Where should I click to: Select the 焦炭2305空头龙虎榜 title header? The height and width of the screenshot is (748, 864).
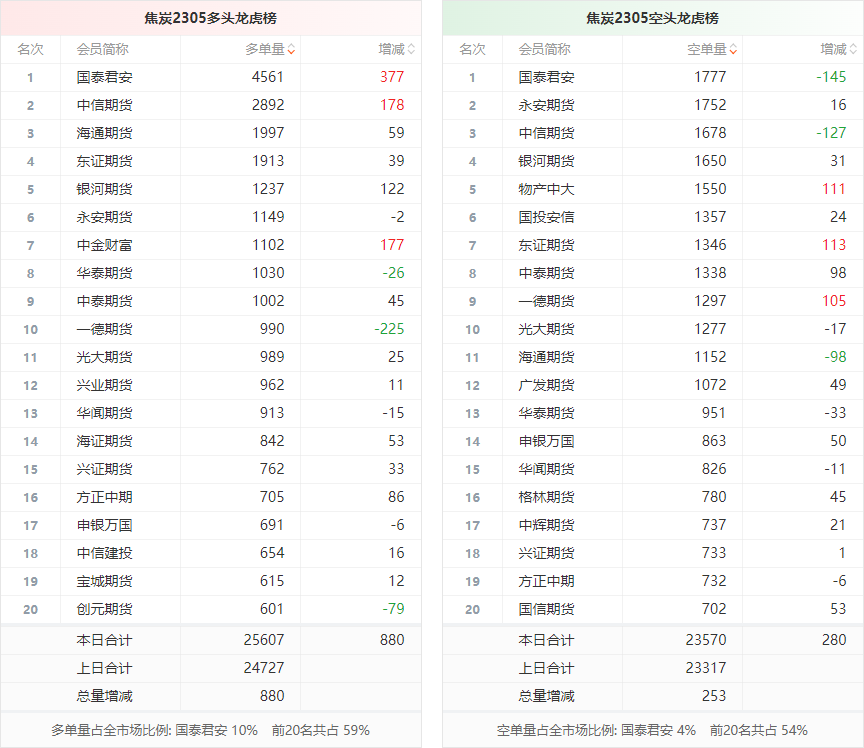[652, 18]
